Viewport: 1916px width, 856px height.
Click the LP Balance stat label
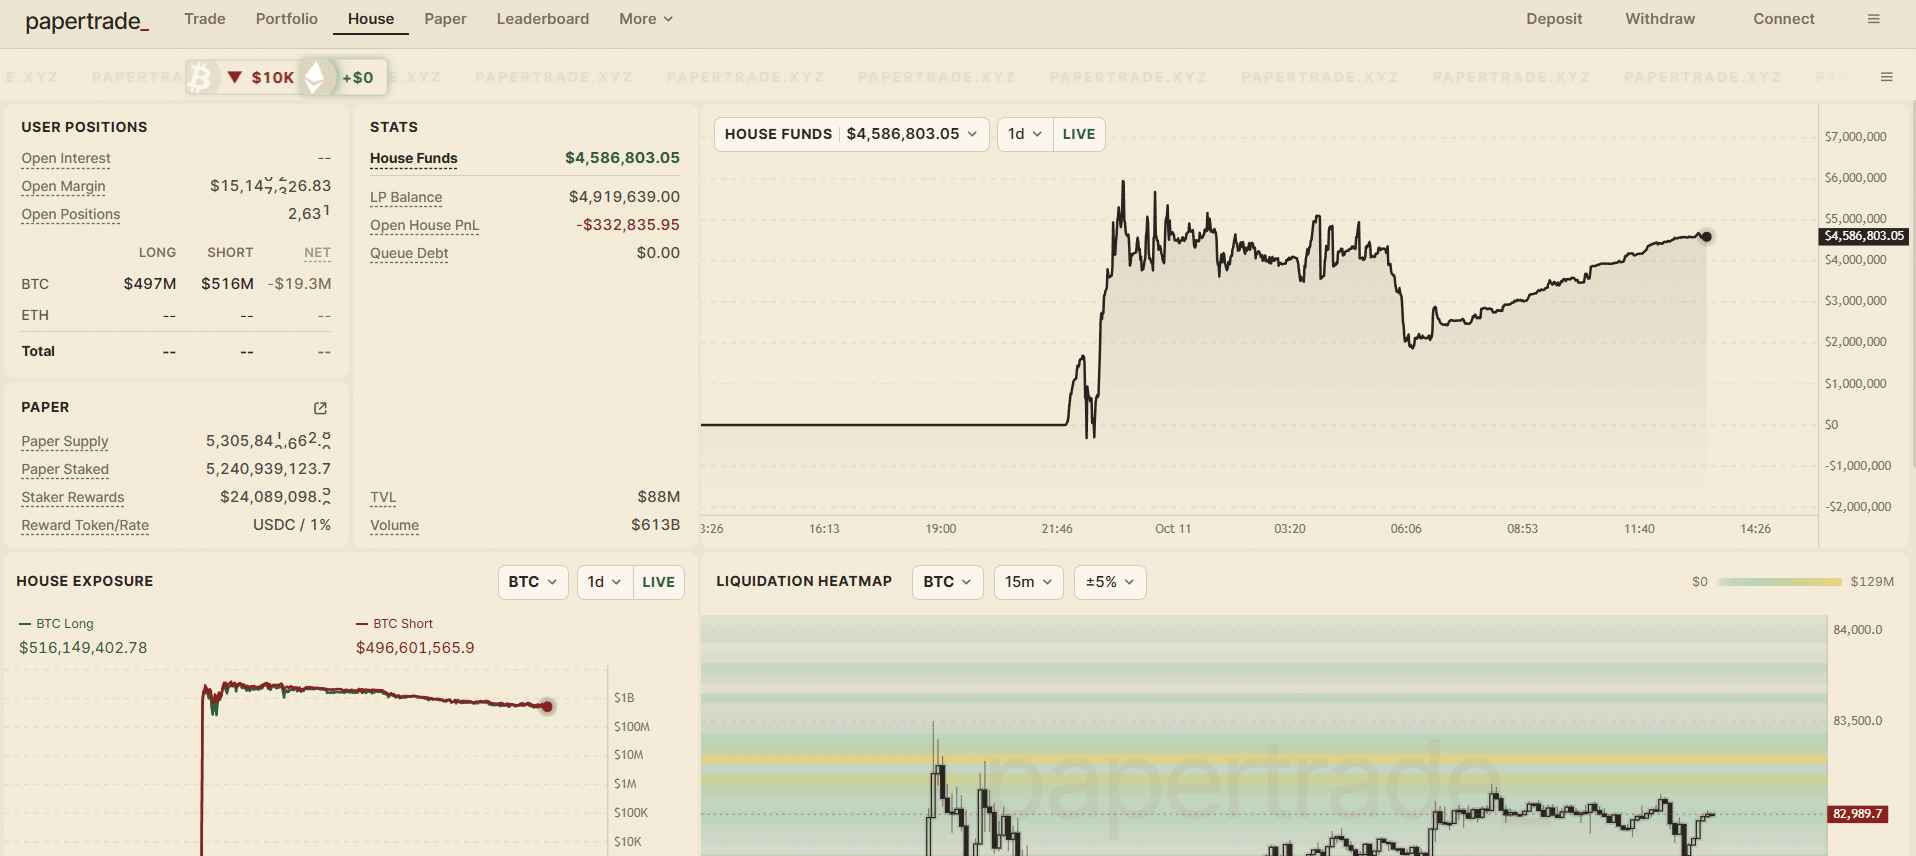pos(406,197)
